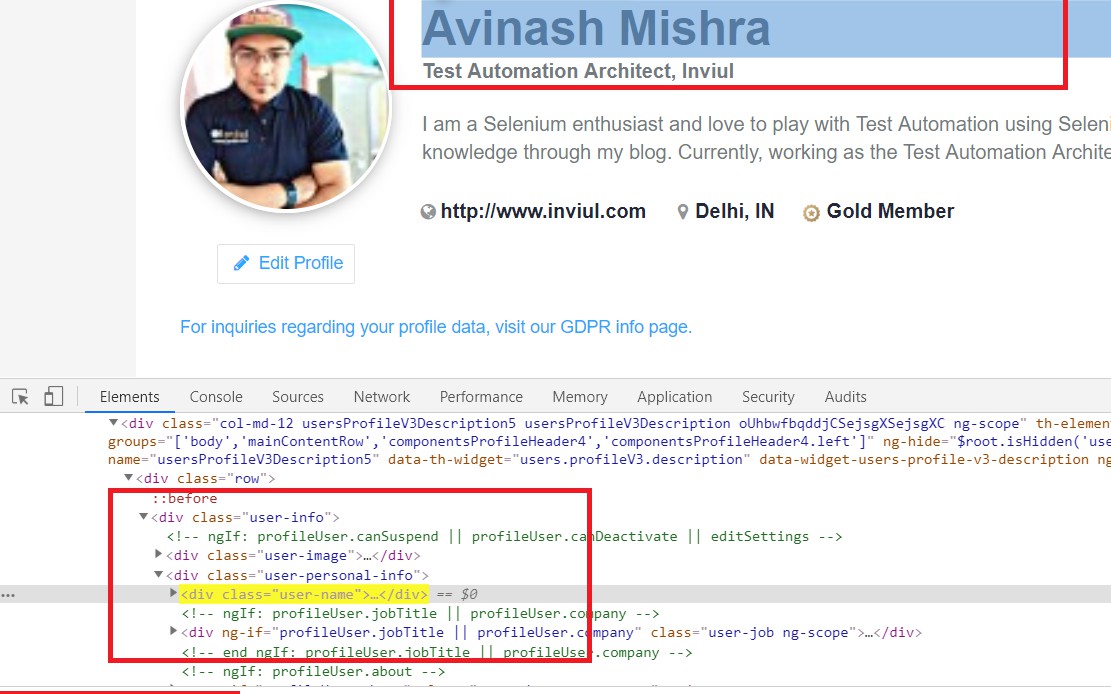Image resolution: width=1111 pixels, height=694 pixels.
Task: Click the pencil icon on Edit Profile
Action: (x=242, y=263)
